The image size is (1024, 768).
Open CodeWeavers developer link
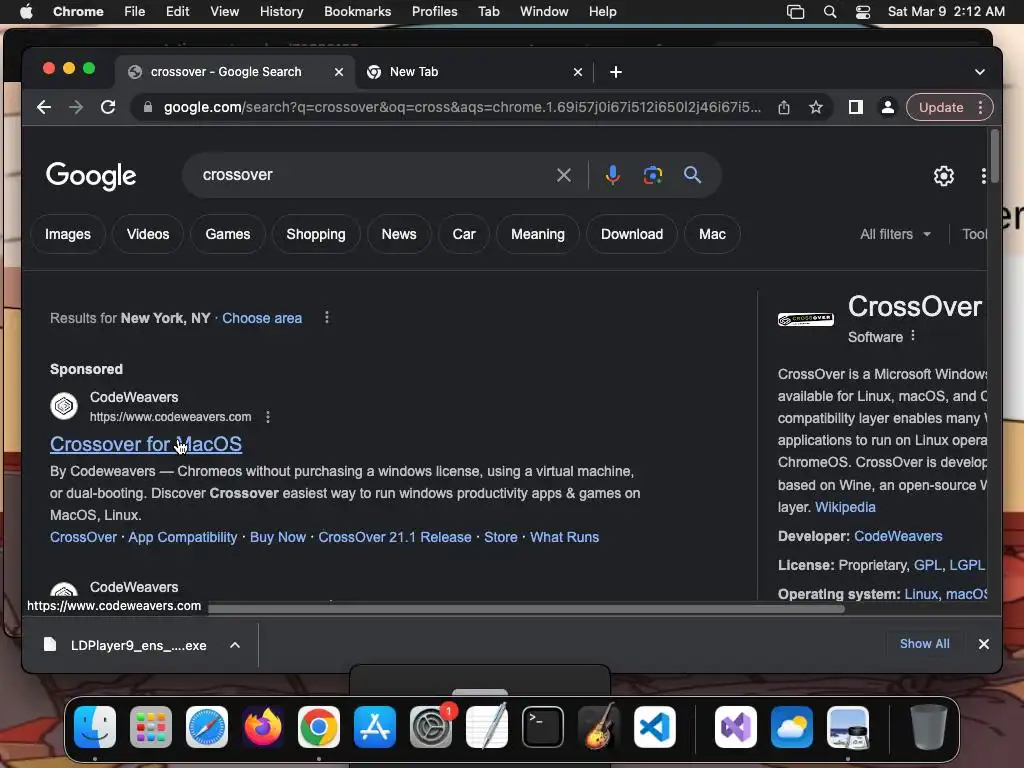898,536
